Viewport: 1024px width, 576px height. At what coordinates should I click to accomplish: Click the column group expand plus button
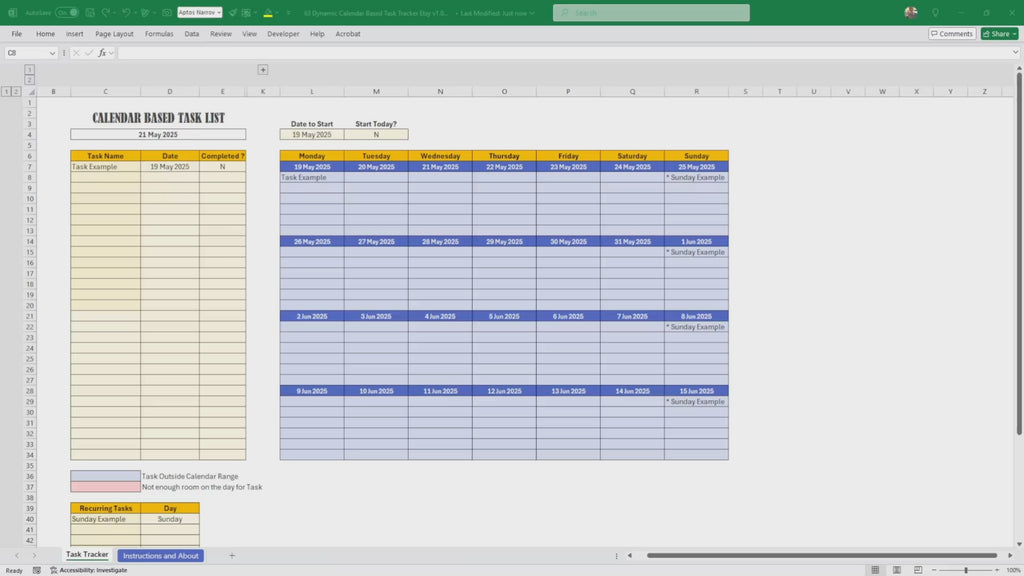click(263, 70)
